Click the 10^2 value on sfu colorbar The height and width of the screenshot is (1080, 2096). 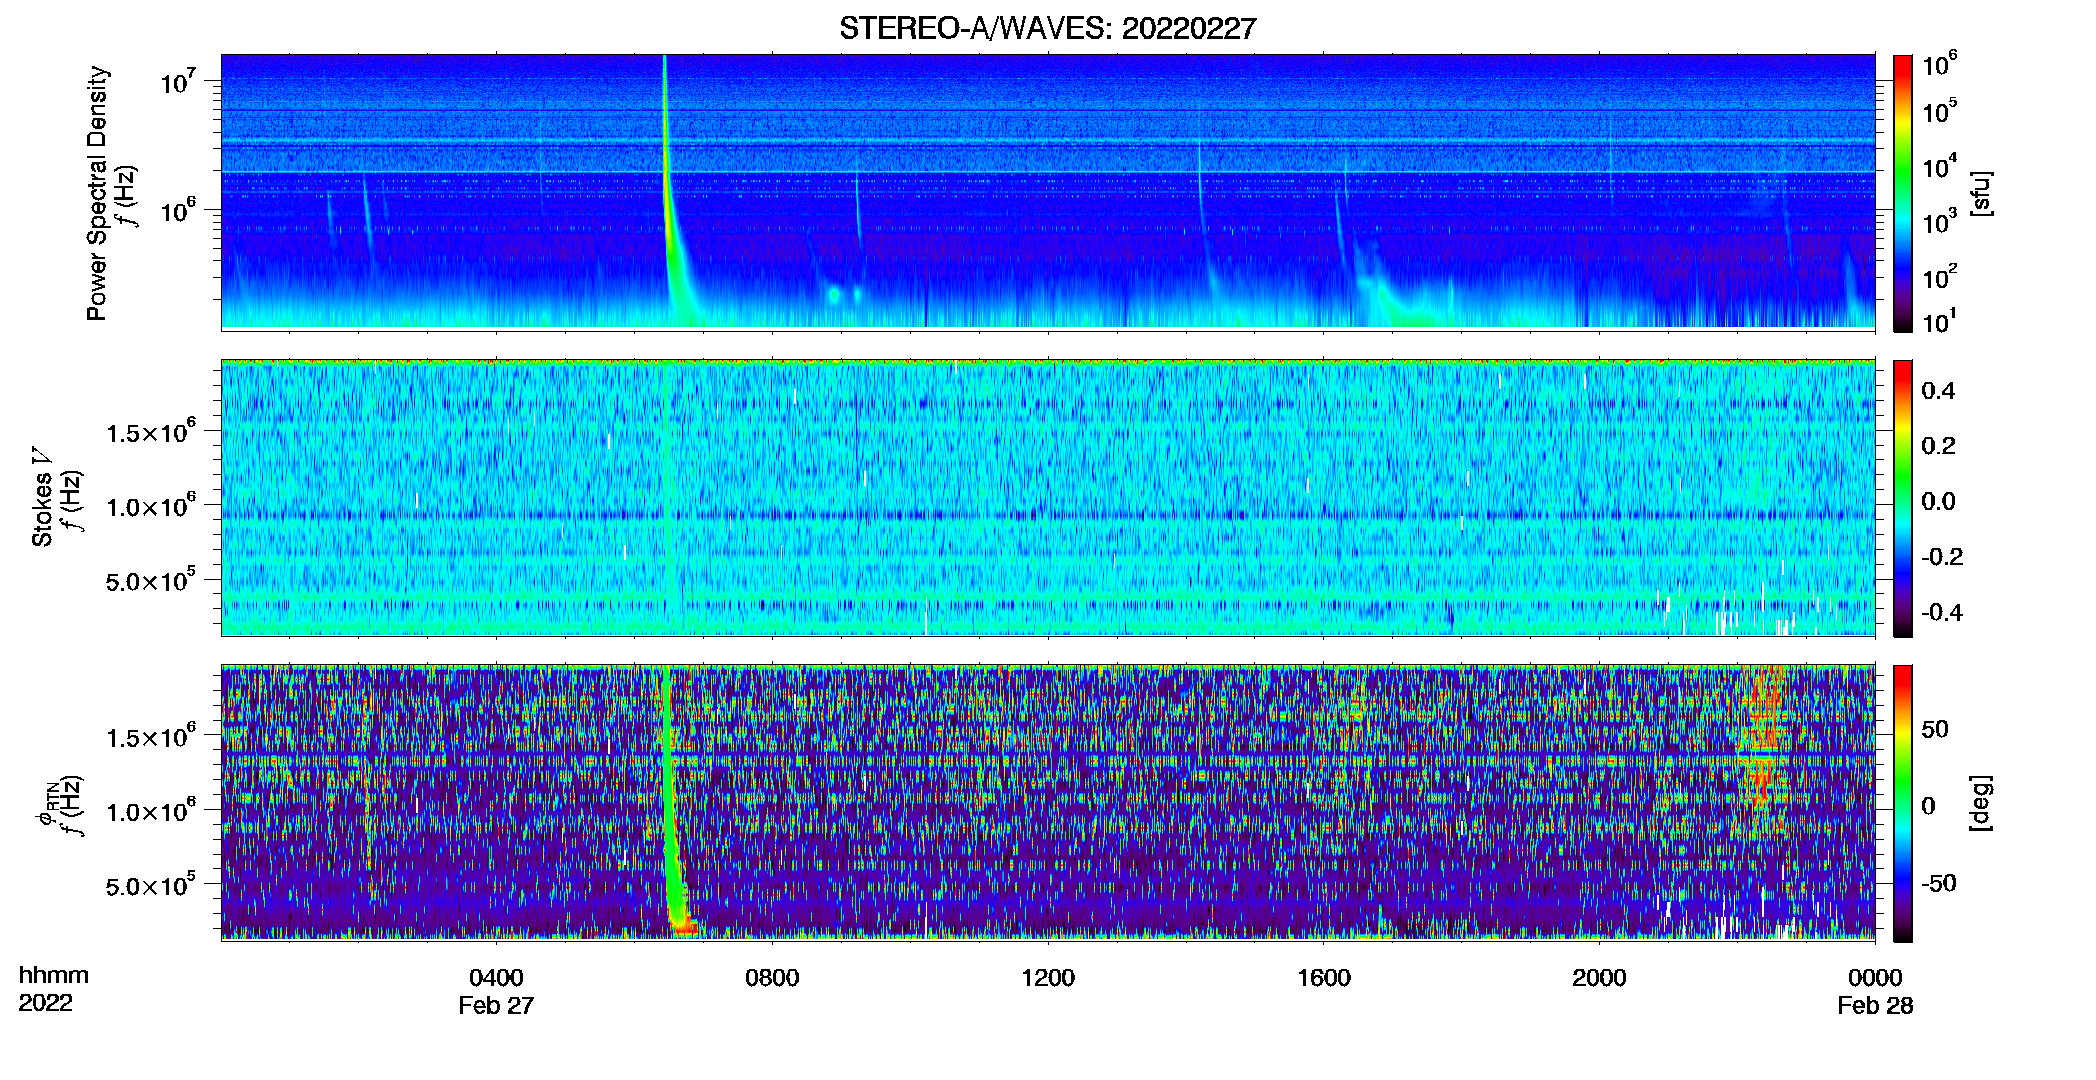tap(1940, 277)
